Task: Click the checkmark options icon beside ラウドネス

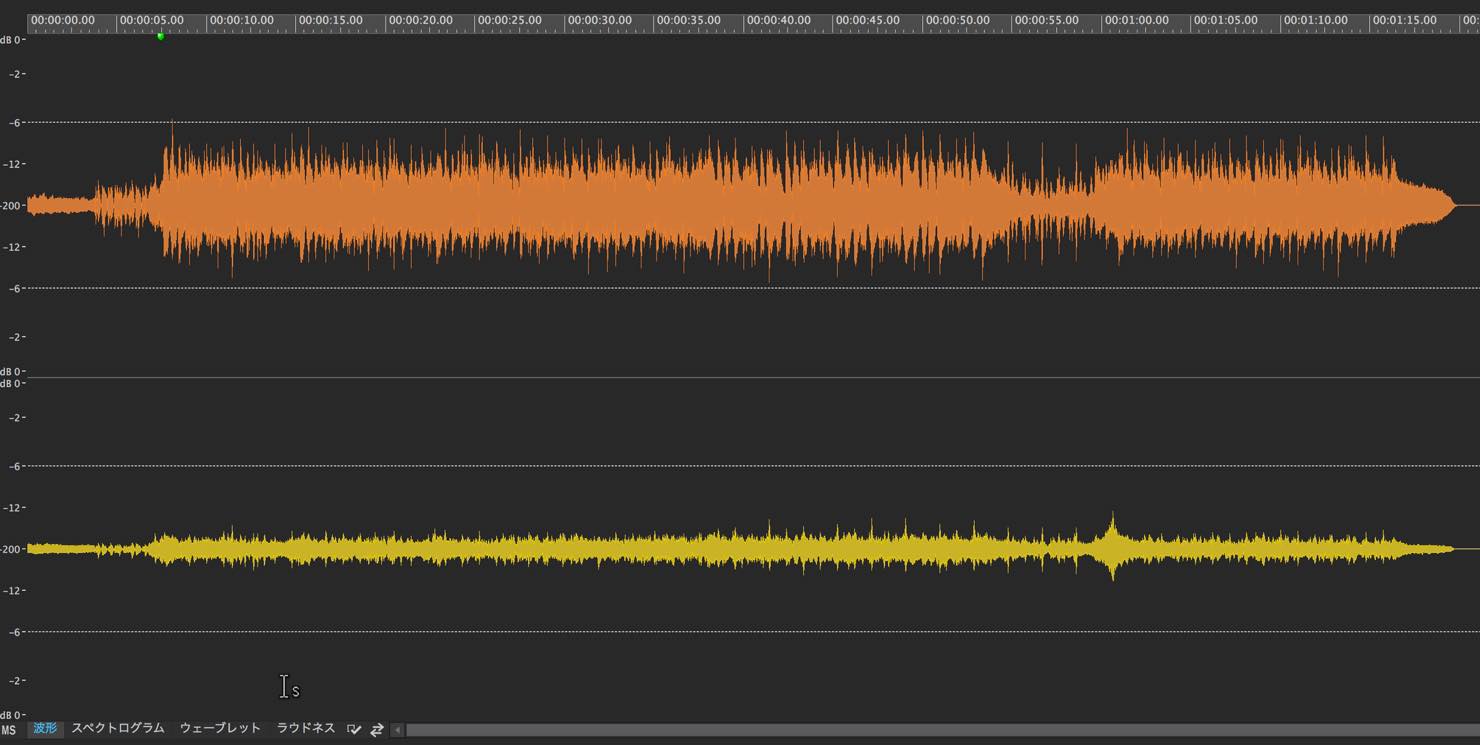Action: (x=354, y=730)
